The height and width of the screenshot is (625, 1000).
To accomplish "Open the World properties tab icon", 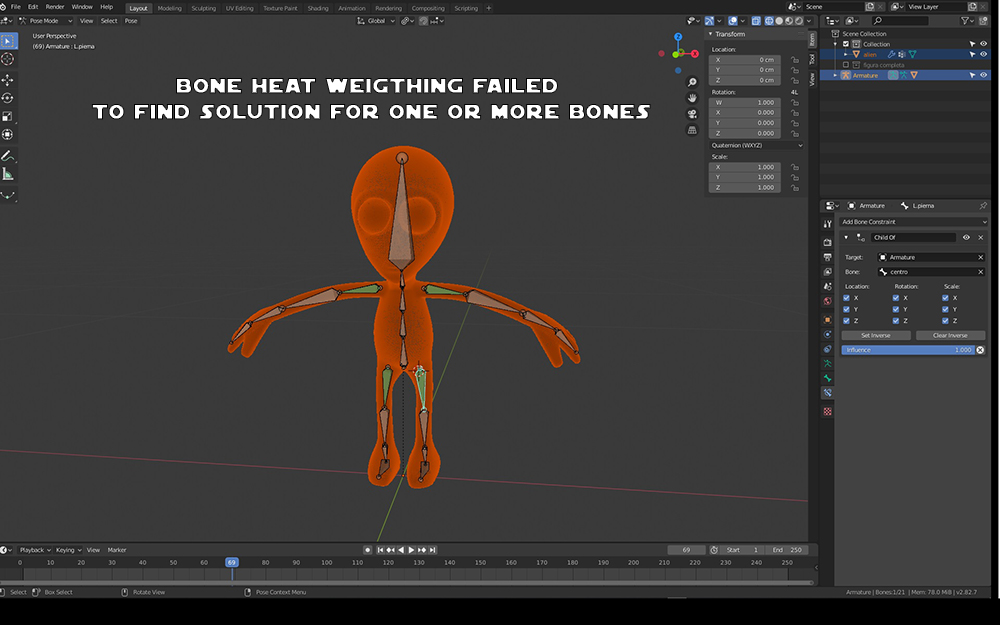I will point(827,301).
